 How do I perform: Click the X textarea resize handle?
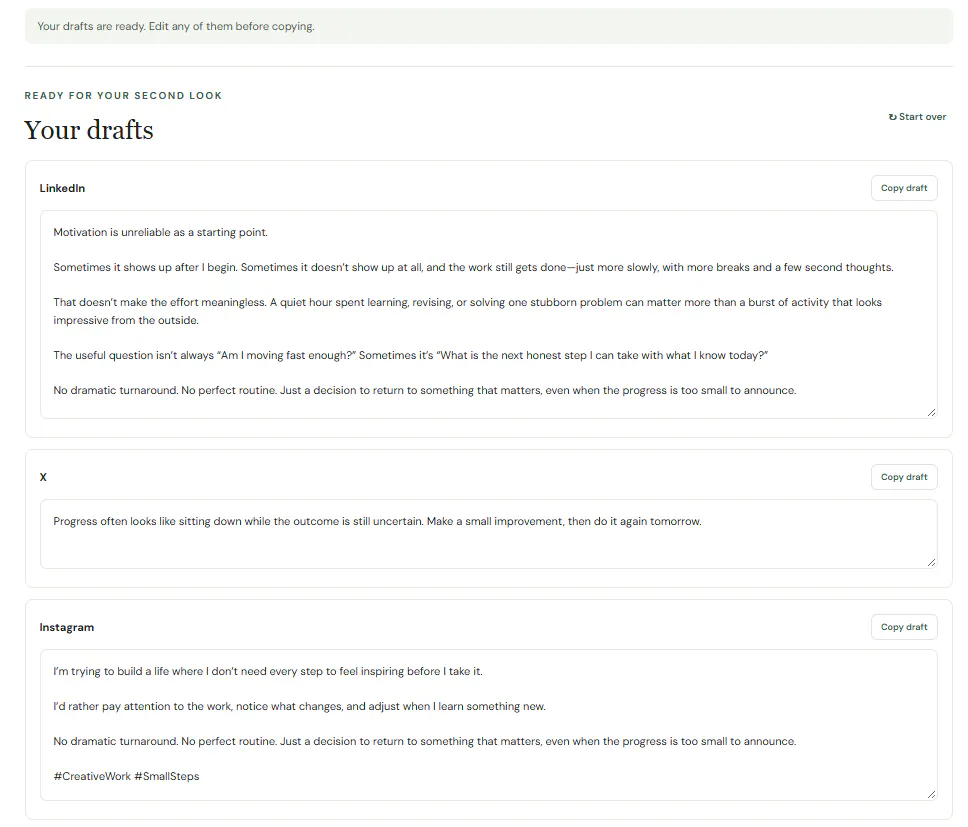(931, 562)
